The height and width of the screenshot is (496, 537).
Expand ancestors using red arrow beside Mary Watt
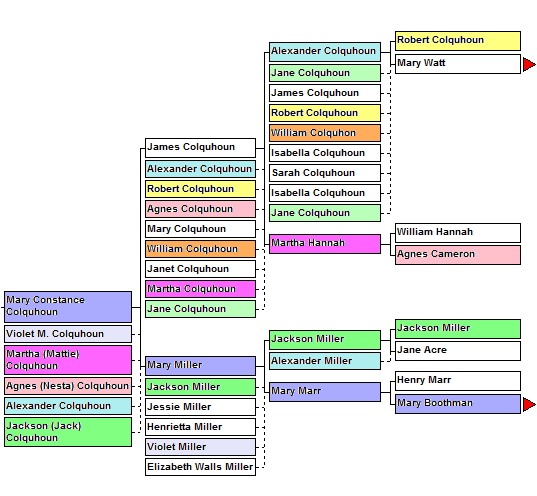(529, 64)
